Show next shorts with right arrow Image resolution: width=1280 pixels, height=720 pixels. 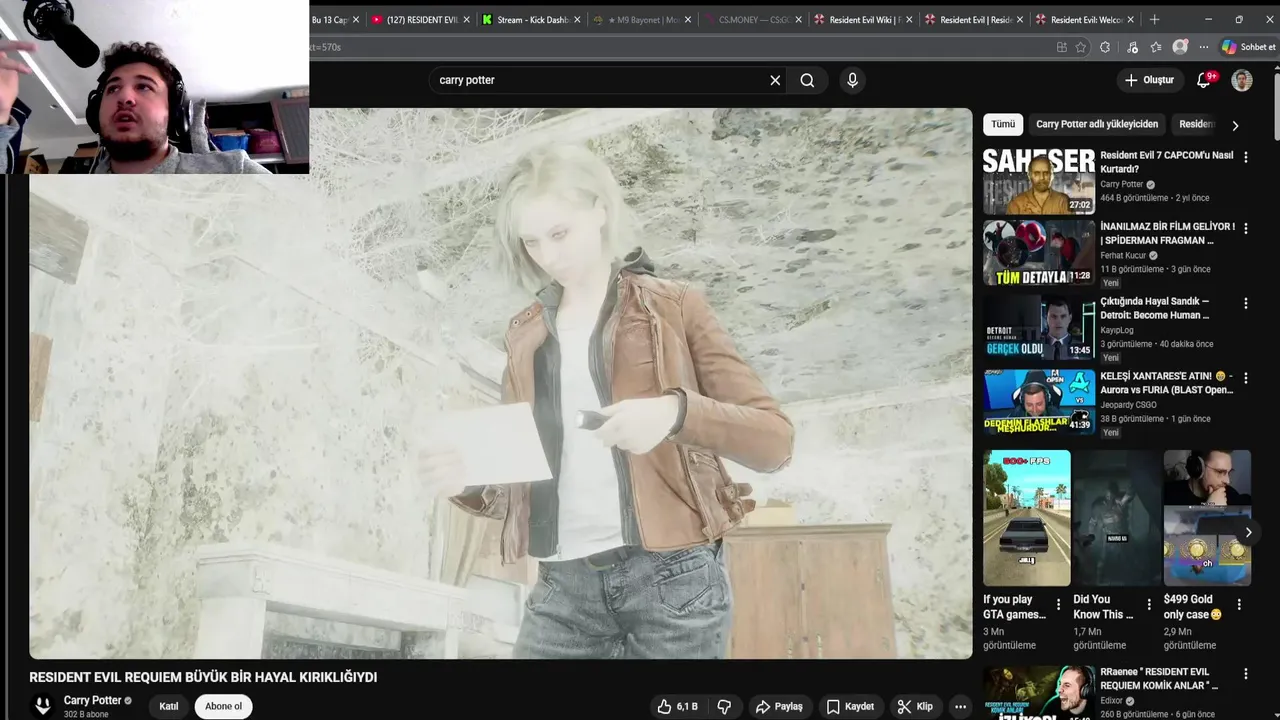click(x=1248, y=532)
